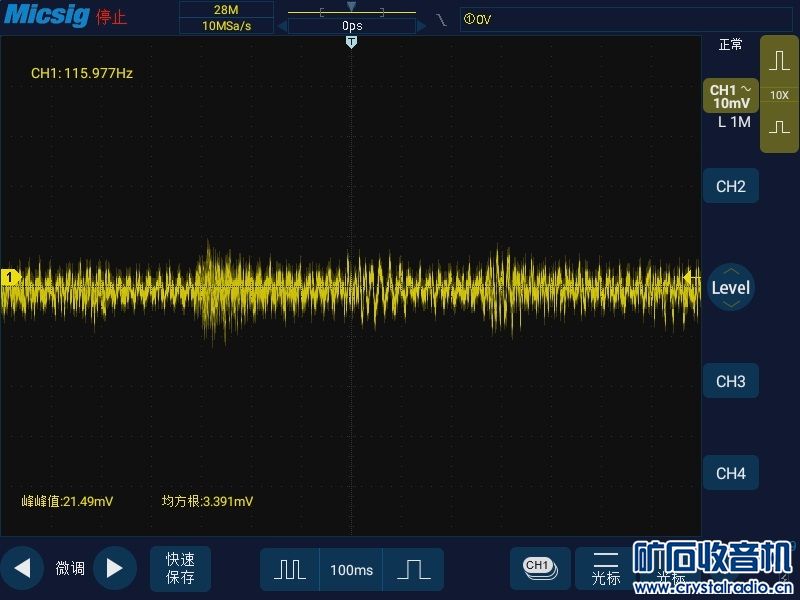Tap the 0ps horizontal position readout

pyautogui.click(x=352, y=26)
